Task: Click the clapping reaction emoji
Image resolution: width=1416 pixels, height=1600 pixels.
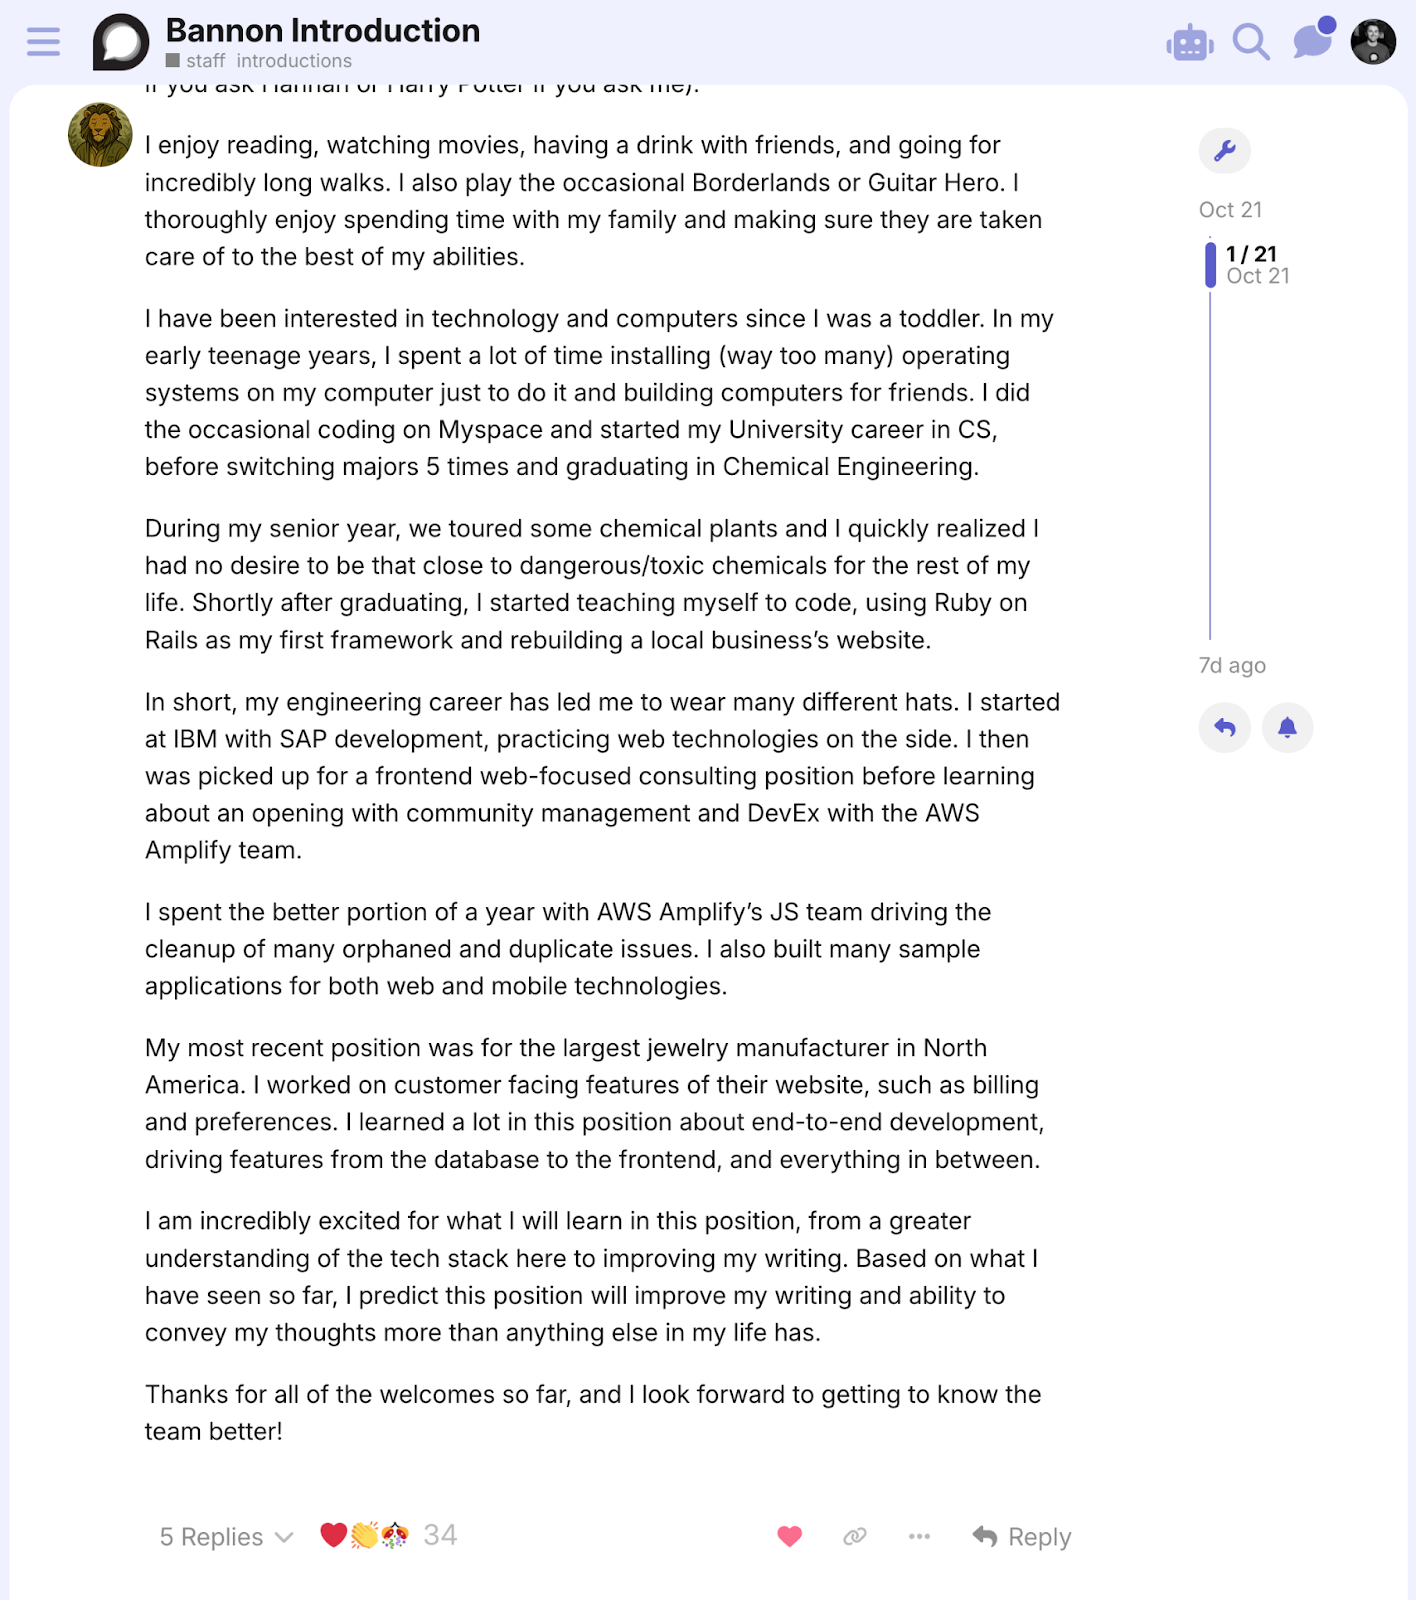Action: tap(364, 1535)
